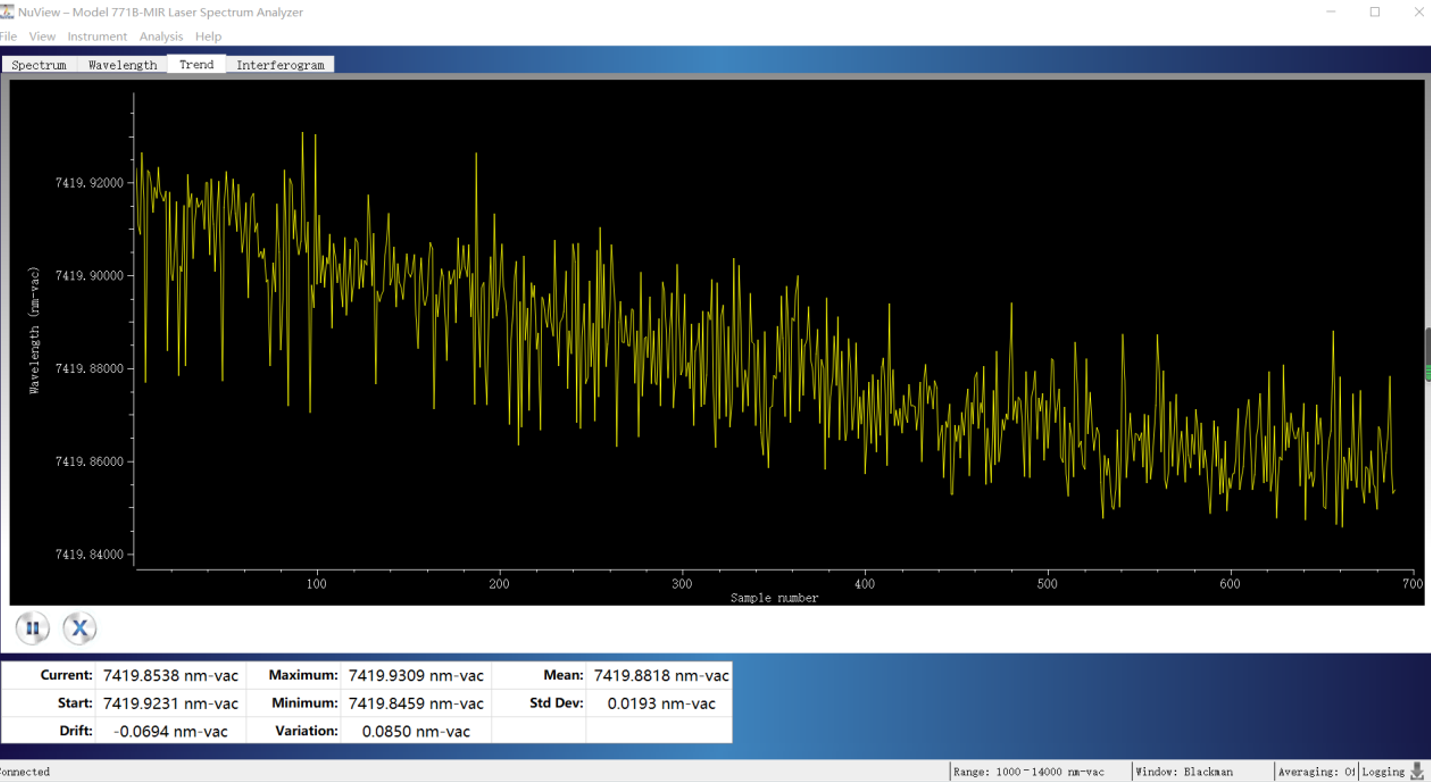The height and width of the screenshot is (782, 1431).
Task: Clear the trend plot with the X button
Action: click(x=80, y=628)
